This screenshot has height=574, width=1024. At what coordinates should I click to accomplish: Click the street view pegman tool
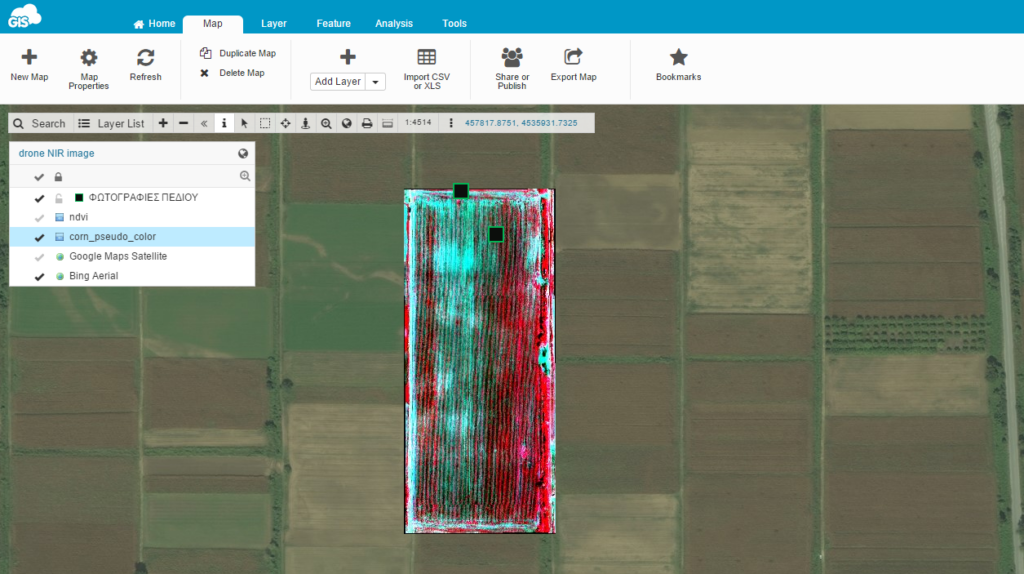[x=305, y=123]
